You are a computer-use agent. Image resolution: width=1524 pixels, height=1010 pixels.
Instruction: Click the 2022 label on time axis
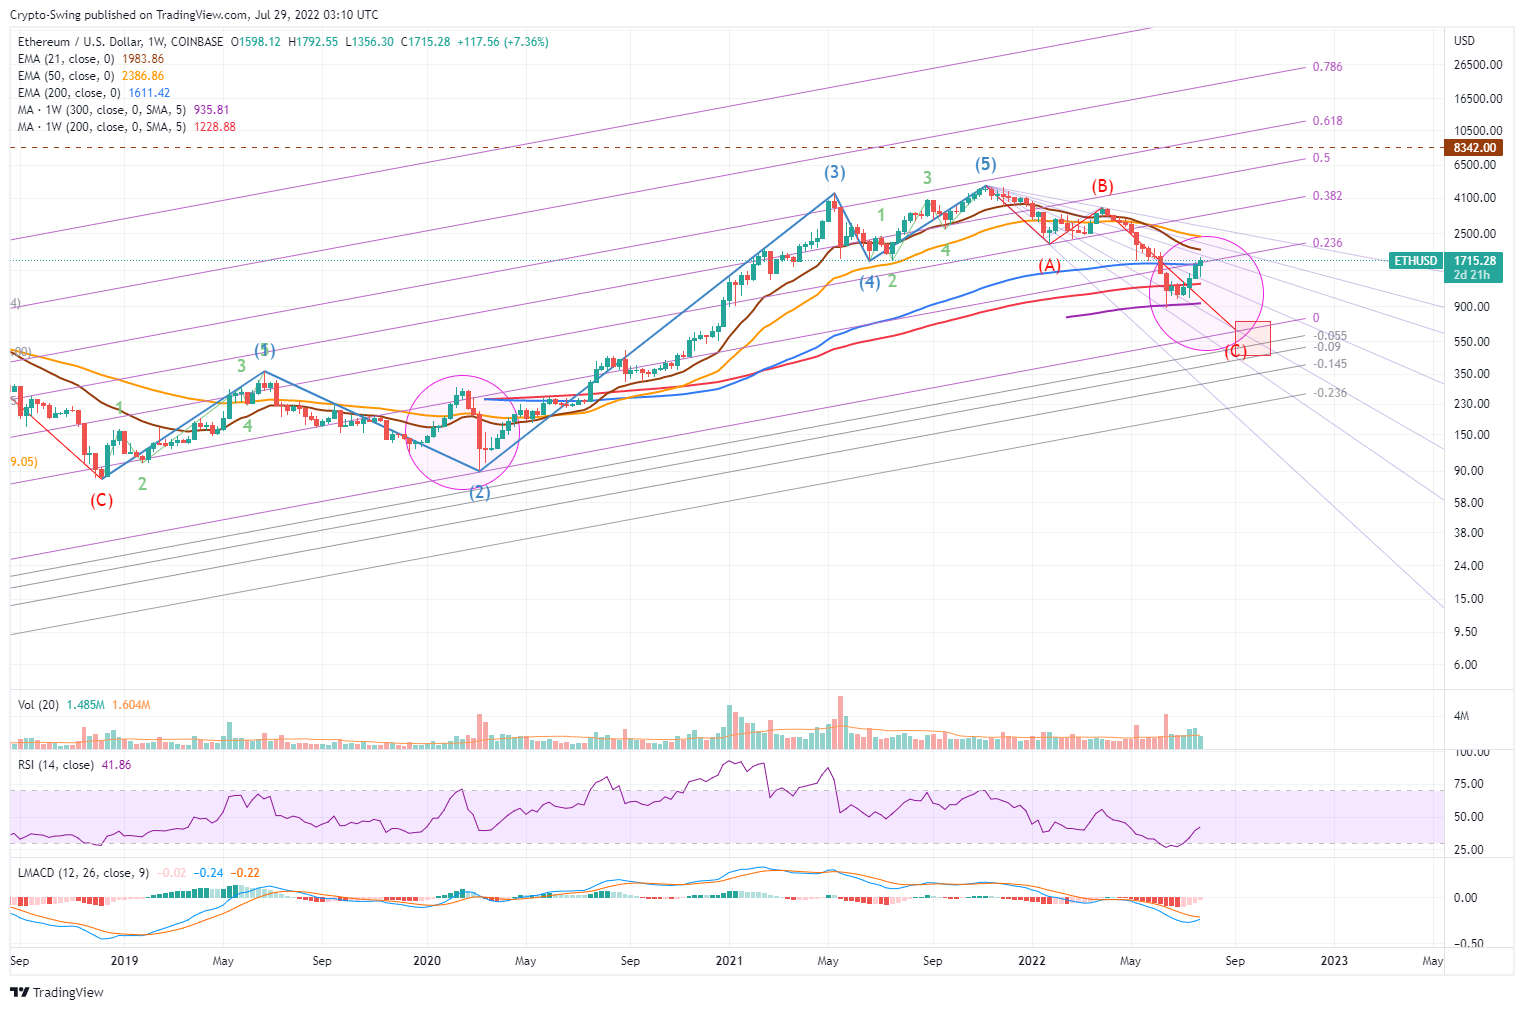[x=1032, y=961]
